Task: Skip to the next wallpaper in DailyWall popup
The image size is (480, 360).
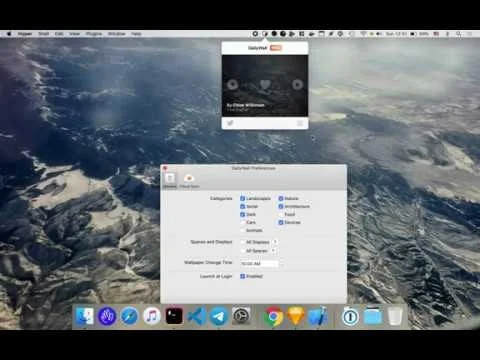Action: 297,85
